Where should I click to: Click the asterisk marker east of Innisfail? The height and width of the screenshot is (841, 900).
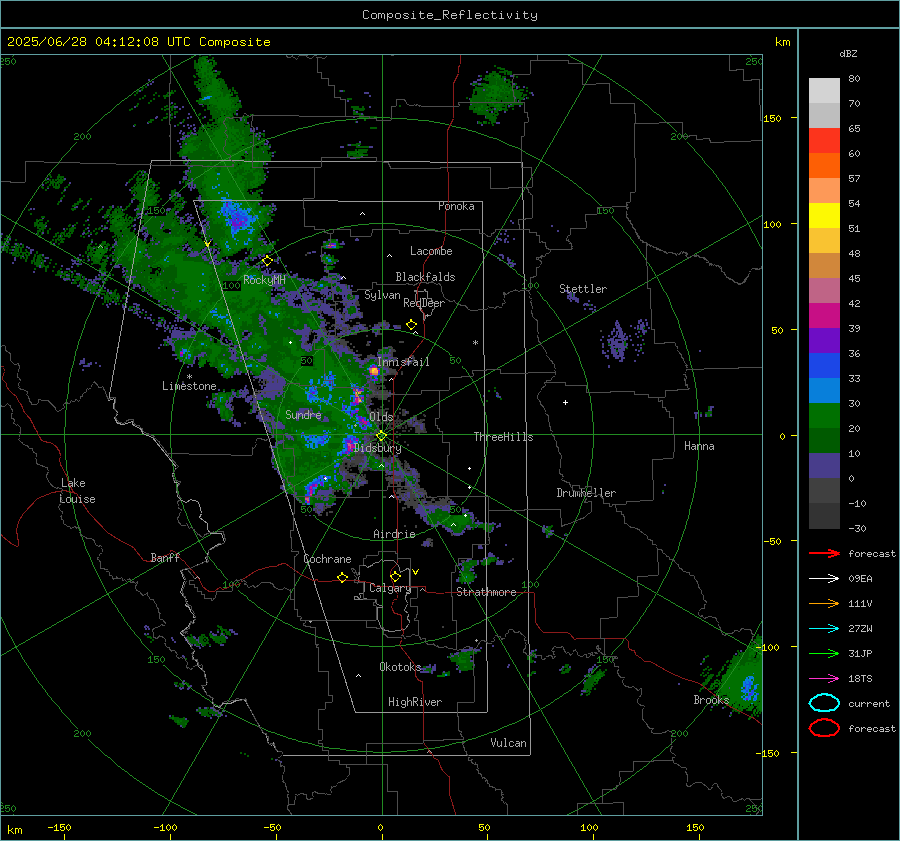[x=475, y=343]
